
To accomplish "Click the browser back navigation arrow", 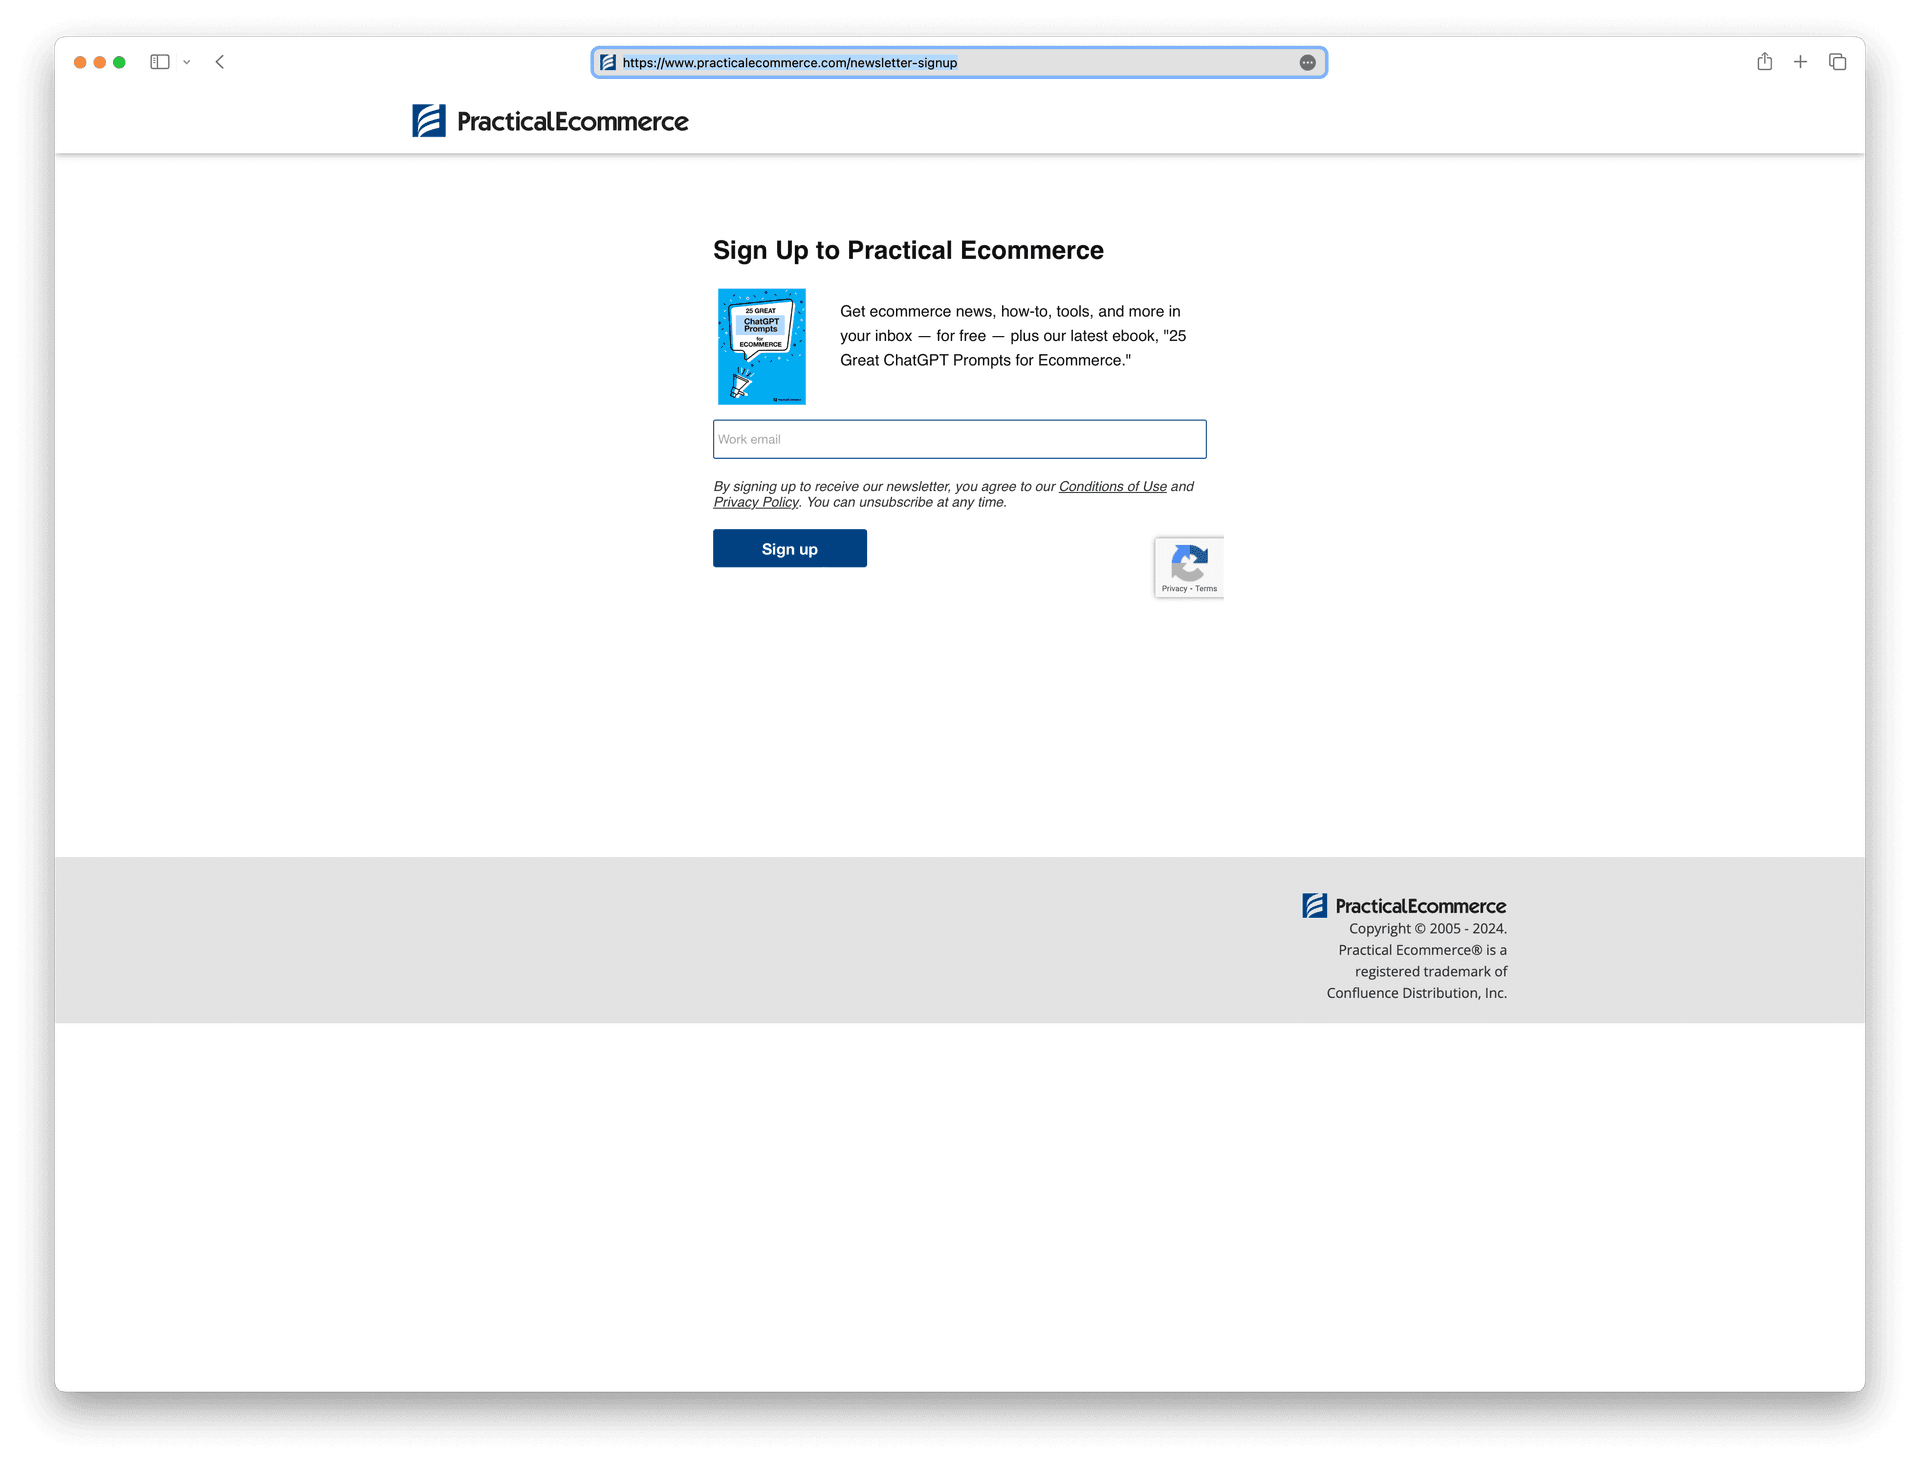I will click(x=220, y=62).
